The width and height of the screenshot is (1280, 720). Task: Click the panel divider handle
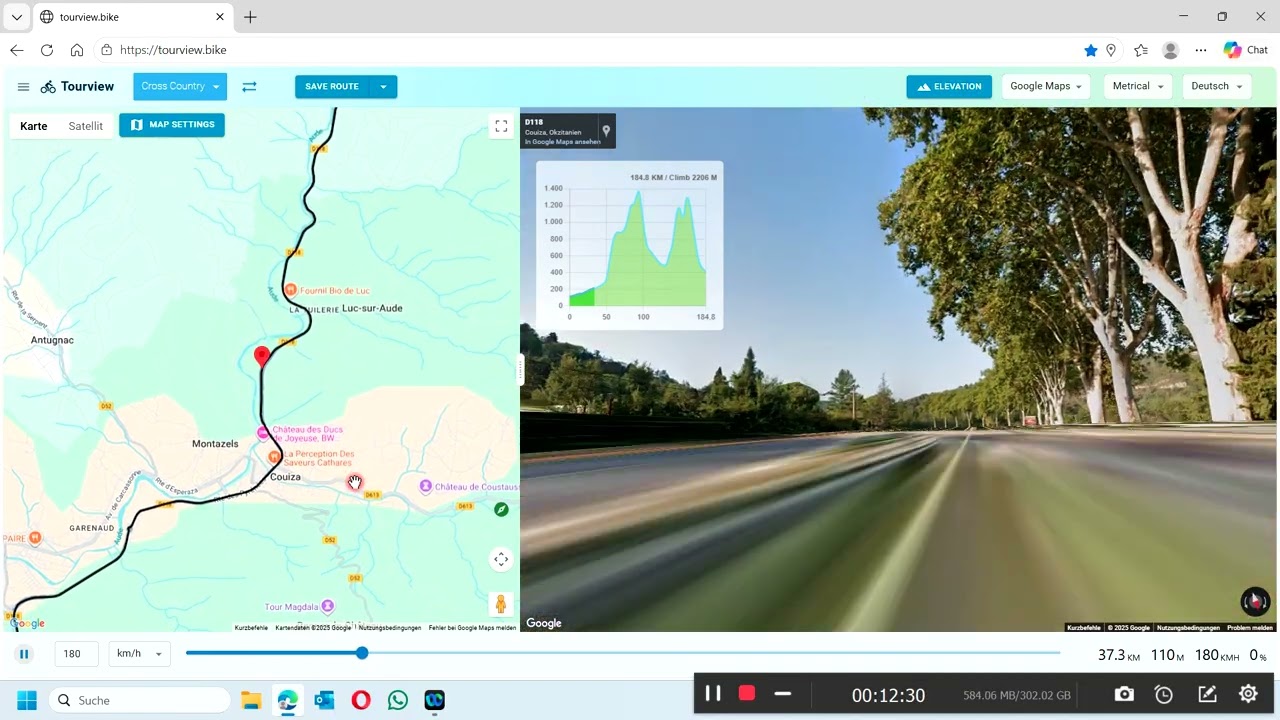(520, 370)
